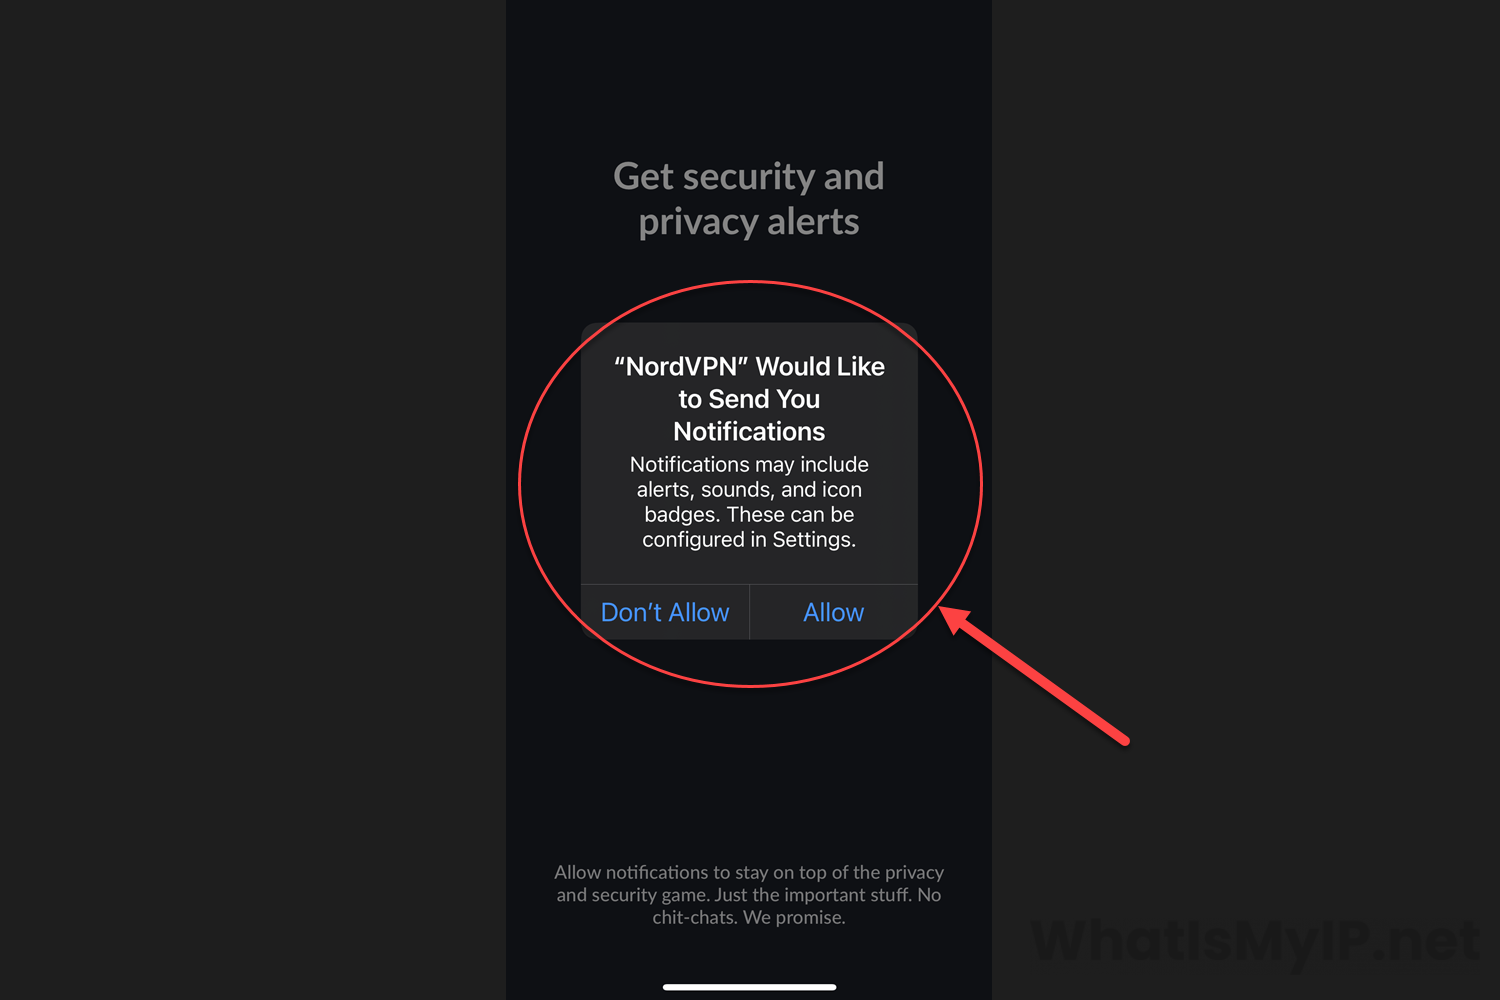Click the "privacy alerts" heading line
This screenshot has height=1000, width=1500.
(x=749, y=222)
